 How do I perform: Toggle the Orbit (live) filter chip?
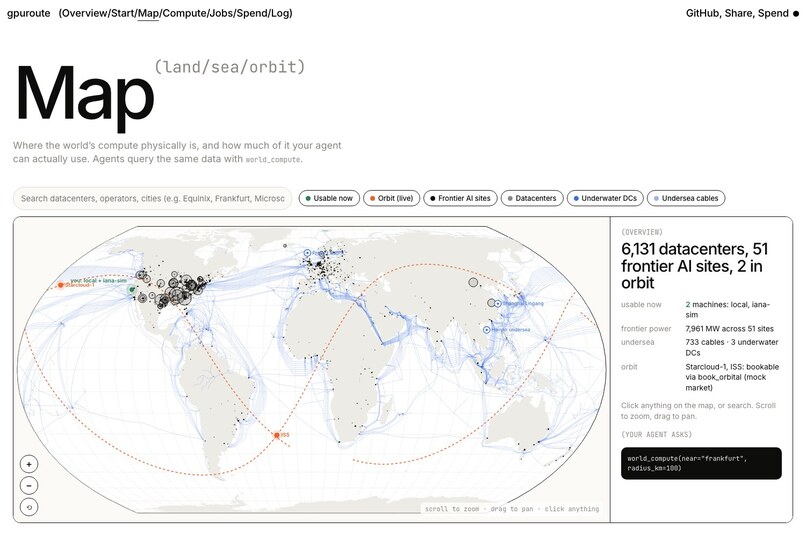391,198
